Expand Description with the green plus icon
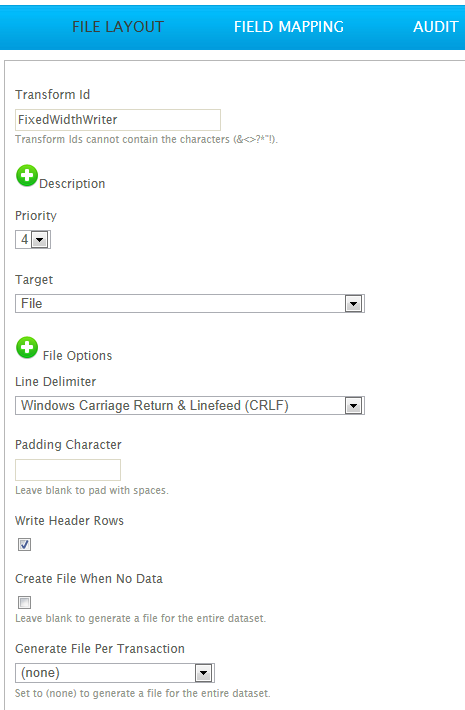The height and width of the screenshot is (710, 465). (27, 176)
